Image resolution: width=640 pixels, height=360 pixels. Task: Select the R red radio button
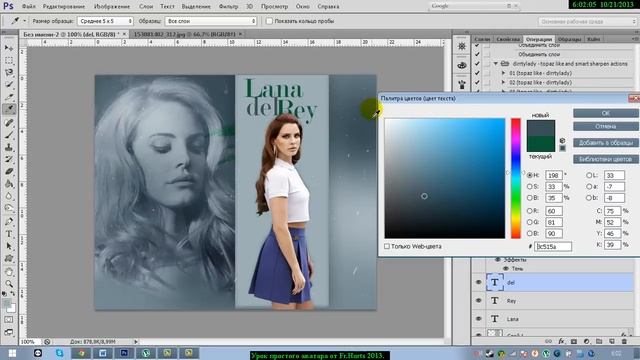tap(530, 211)
